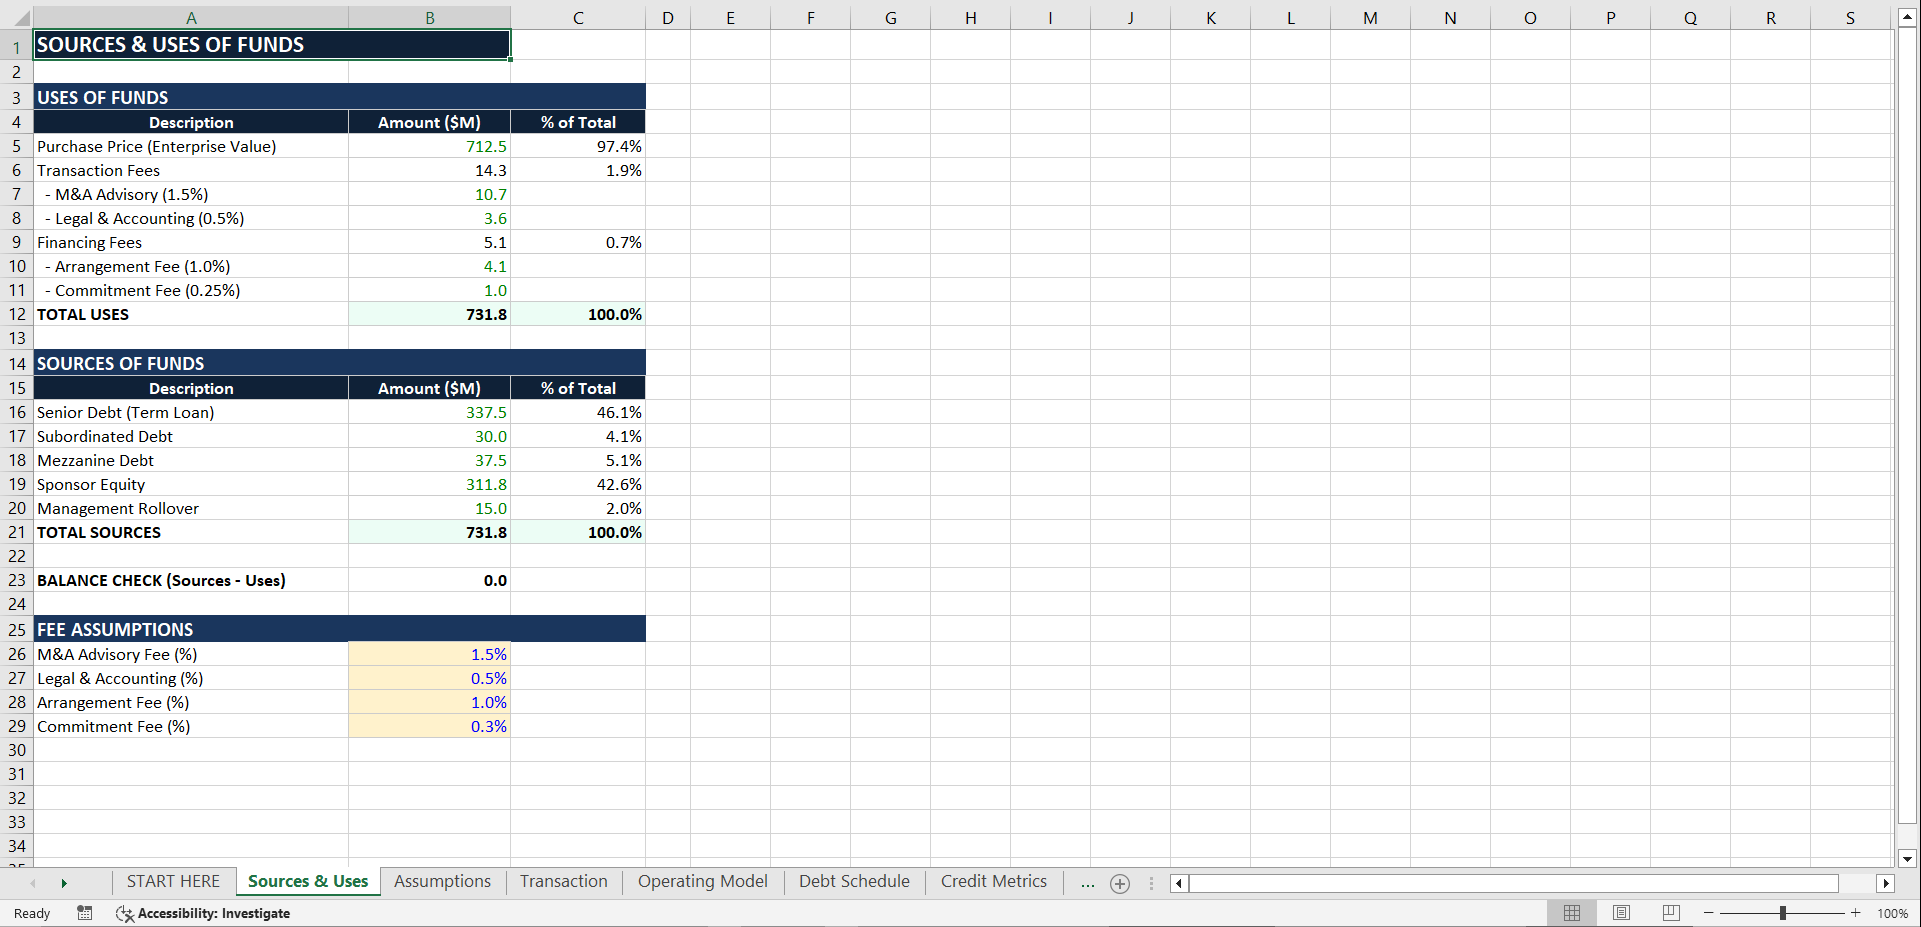1921x927 pixels.
Task: Switch to the Assumptions sheet
Action: pyautogui.click(x=442, y=881)
